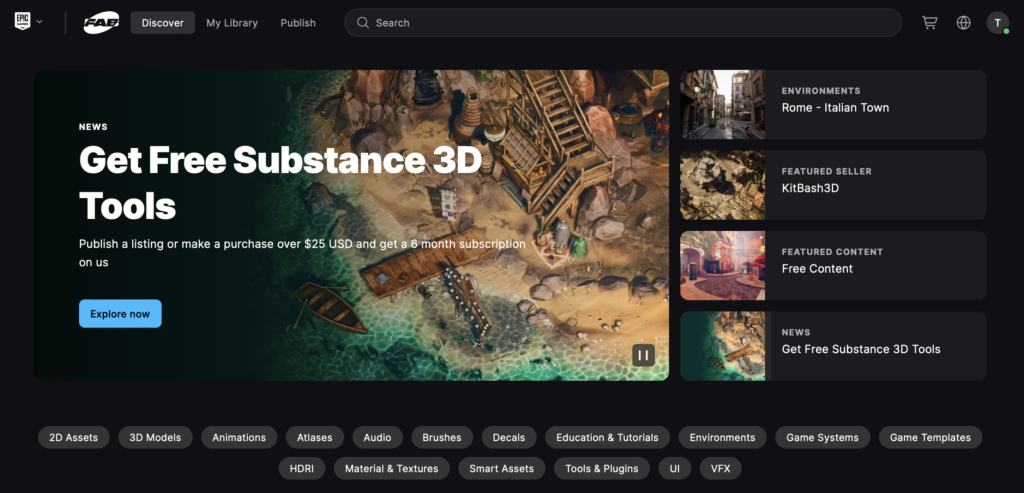Open the shopping cart icon
Image resolution: width=1024 pixels, height=493 pixels.
pyautogui.click(x=929, y=22)
